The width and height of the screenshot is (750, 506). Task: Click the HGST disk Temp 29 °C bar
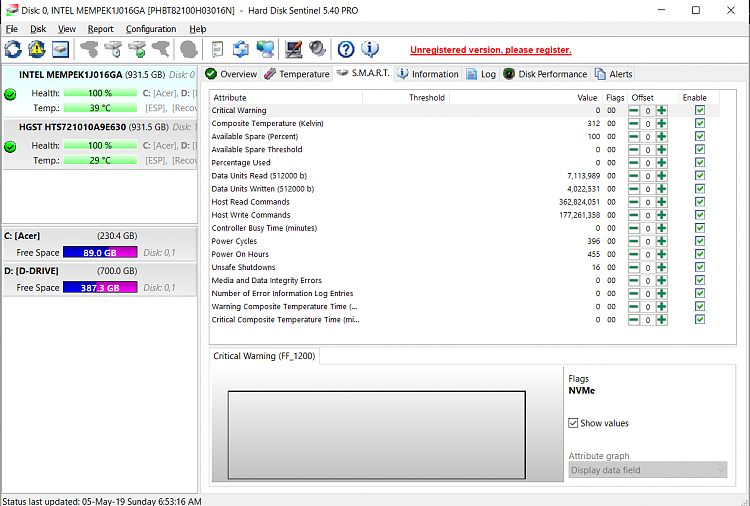pos(100,160)
